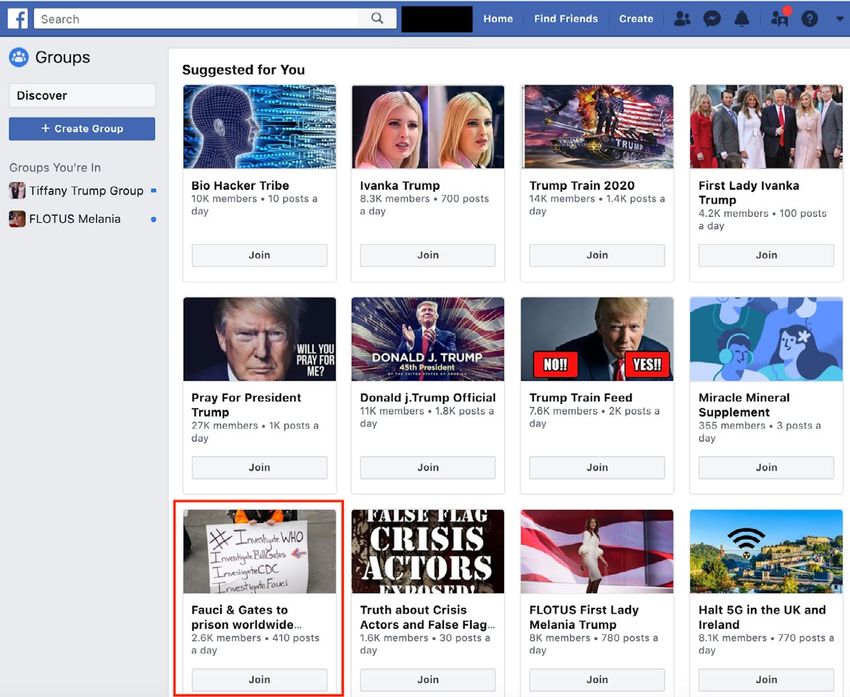Click the '8.3K members • 700 posts a day' text

coord(424,205)
